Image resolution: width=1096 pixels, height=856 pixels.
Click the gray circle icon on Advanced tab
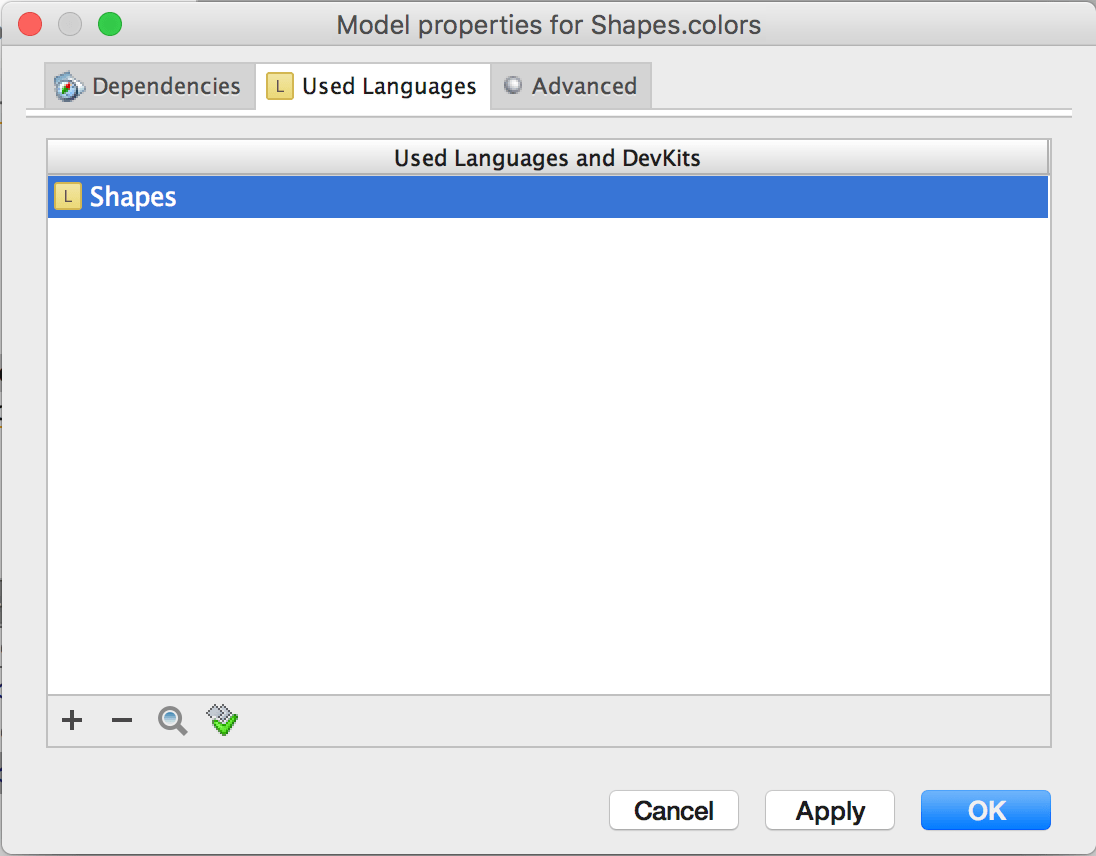click(x=513, y=86)
